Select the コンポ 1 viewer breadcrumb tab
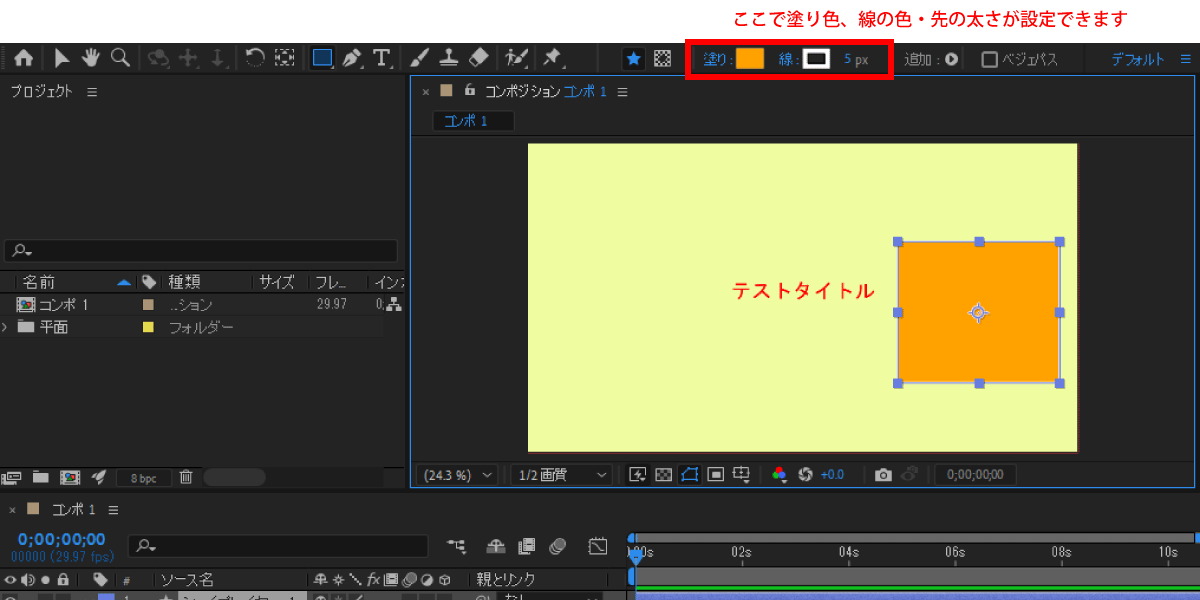1200x600 pixels. click(x=473, y=121)
